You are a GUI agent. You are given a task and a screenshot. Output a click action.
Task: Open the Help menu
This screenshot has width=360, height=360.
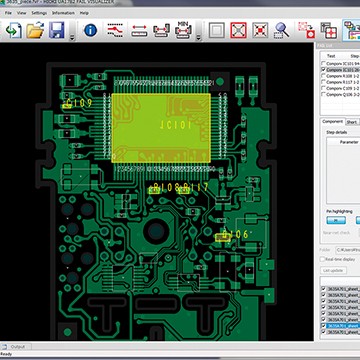[84, 13]
